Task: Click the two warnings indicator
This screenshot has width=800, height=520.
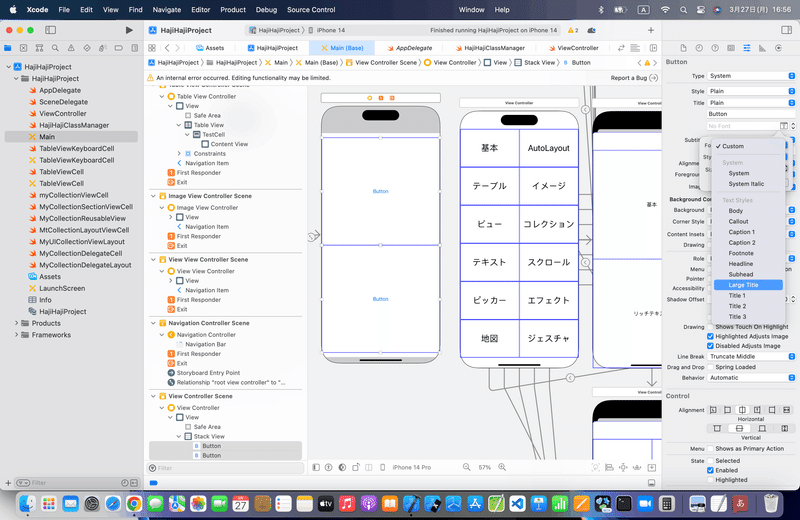Action: click(x=573, y=30)
